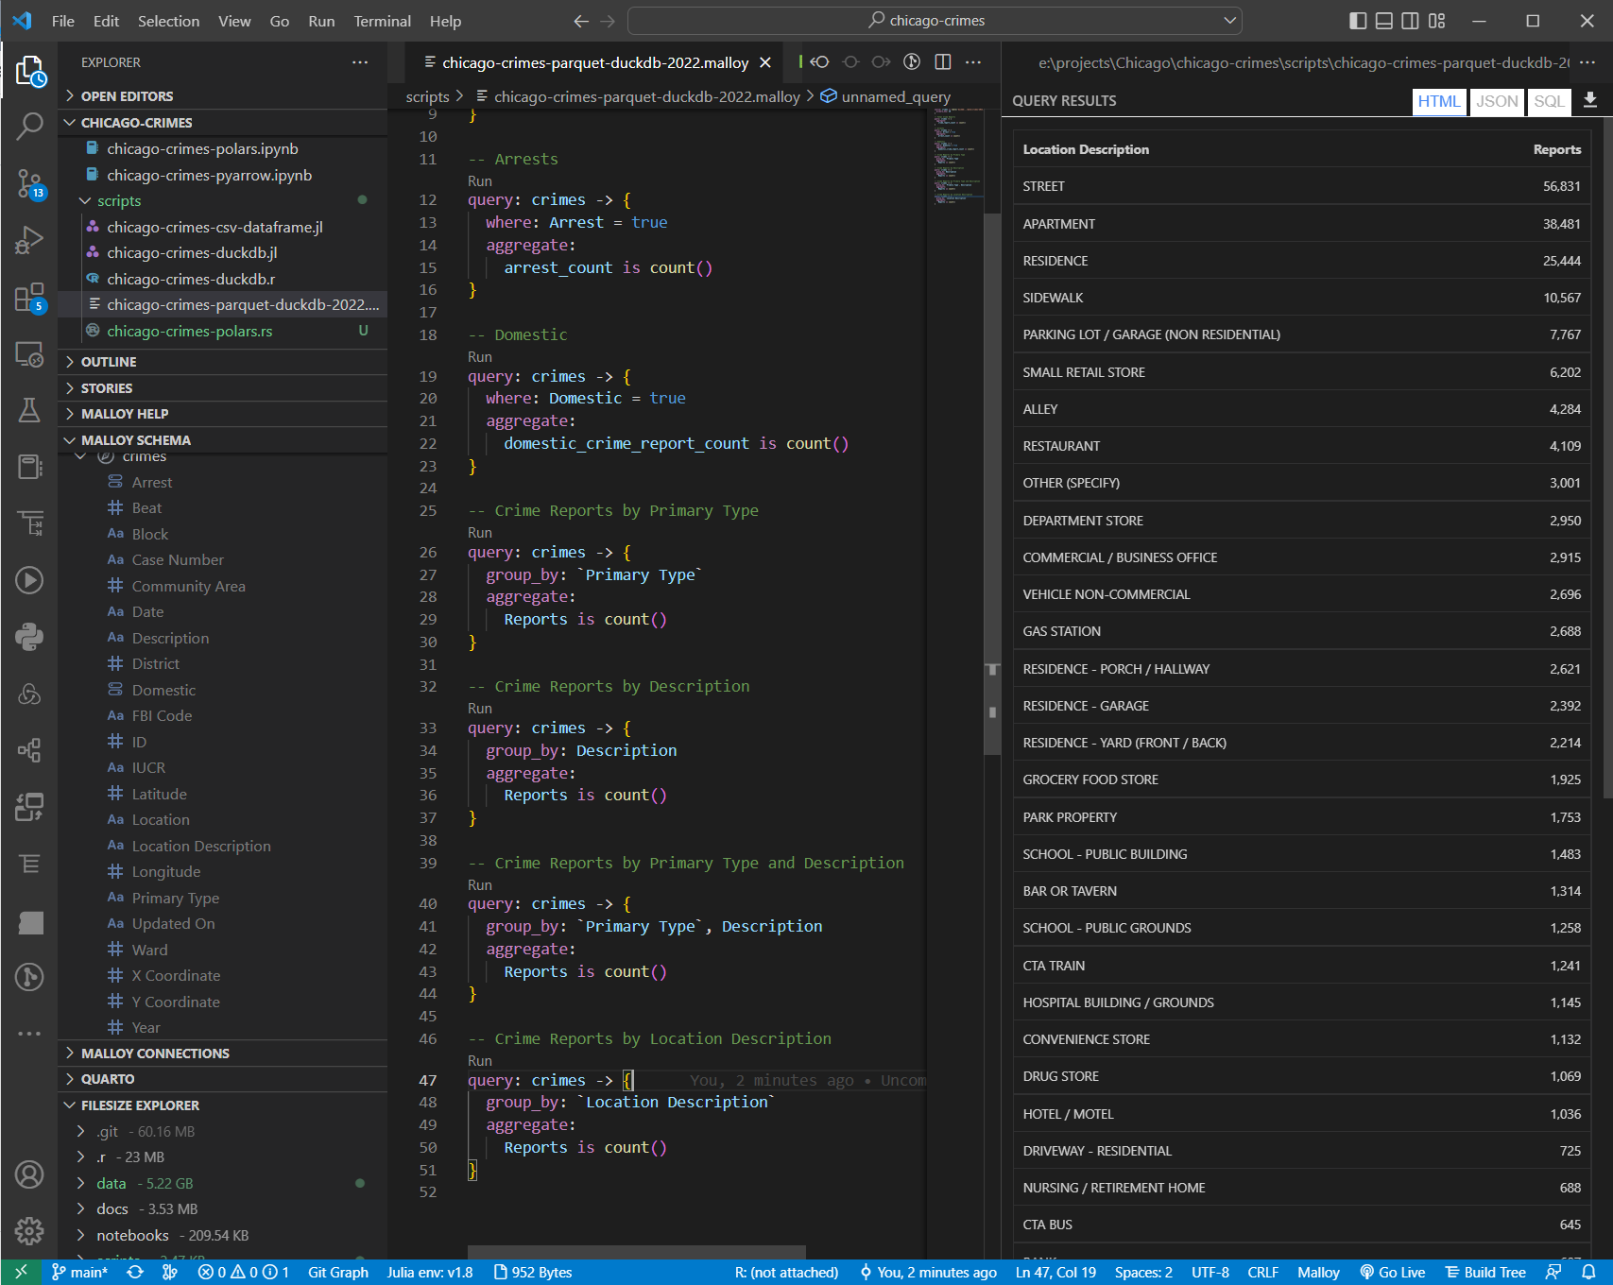Click Go Live in status bar
This screenshot has height=1285, width=1613.
[x=1392, y=1272]
